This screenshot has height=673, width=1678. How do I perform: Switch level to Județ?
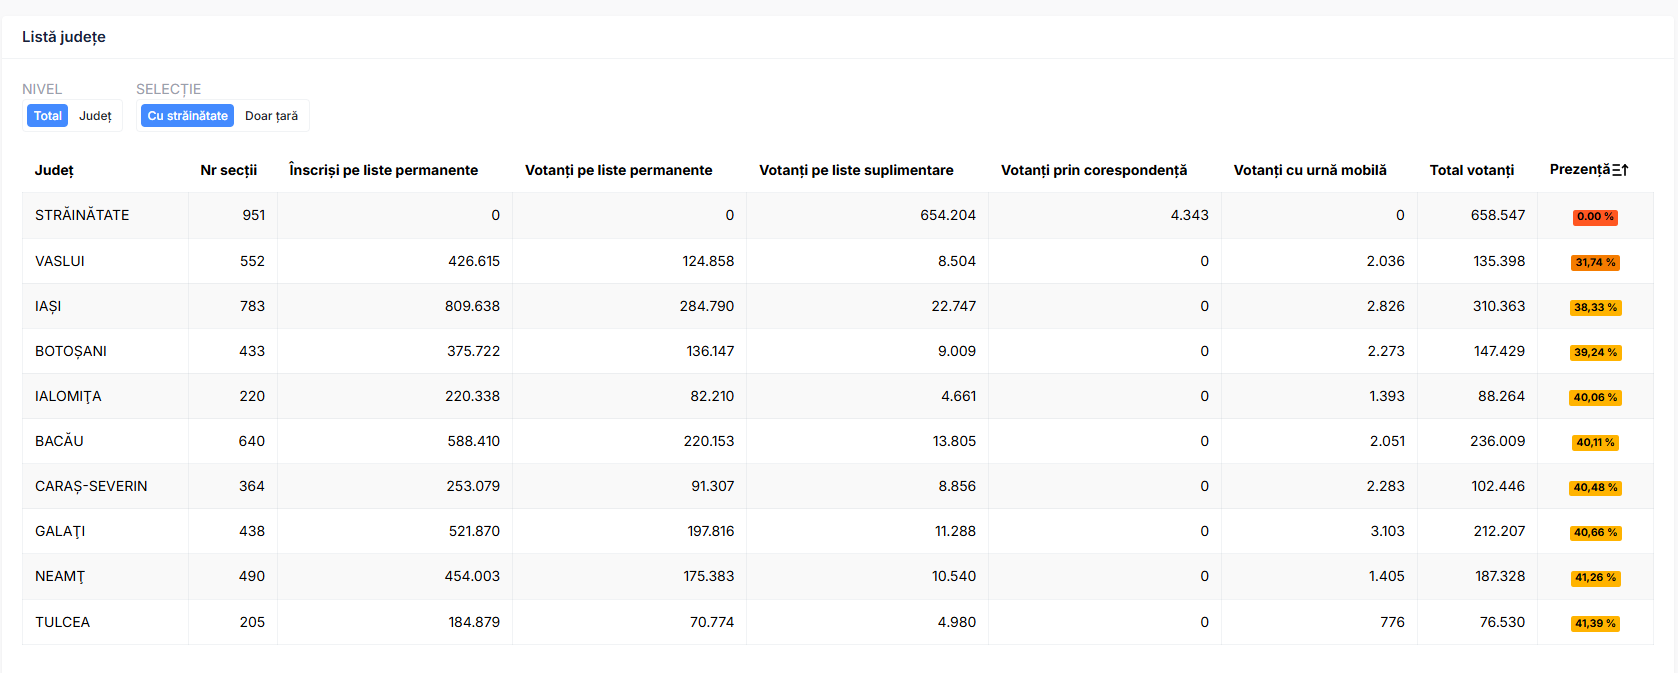point(95,116)
